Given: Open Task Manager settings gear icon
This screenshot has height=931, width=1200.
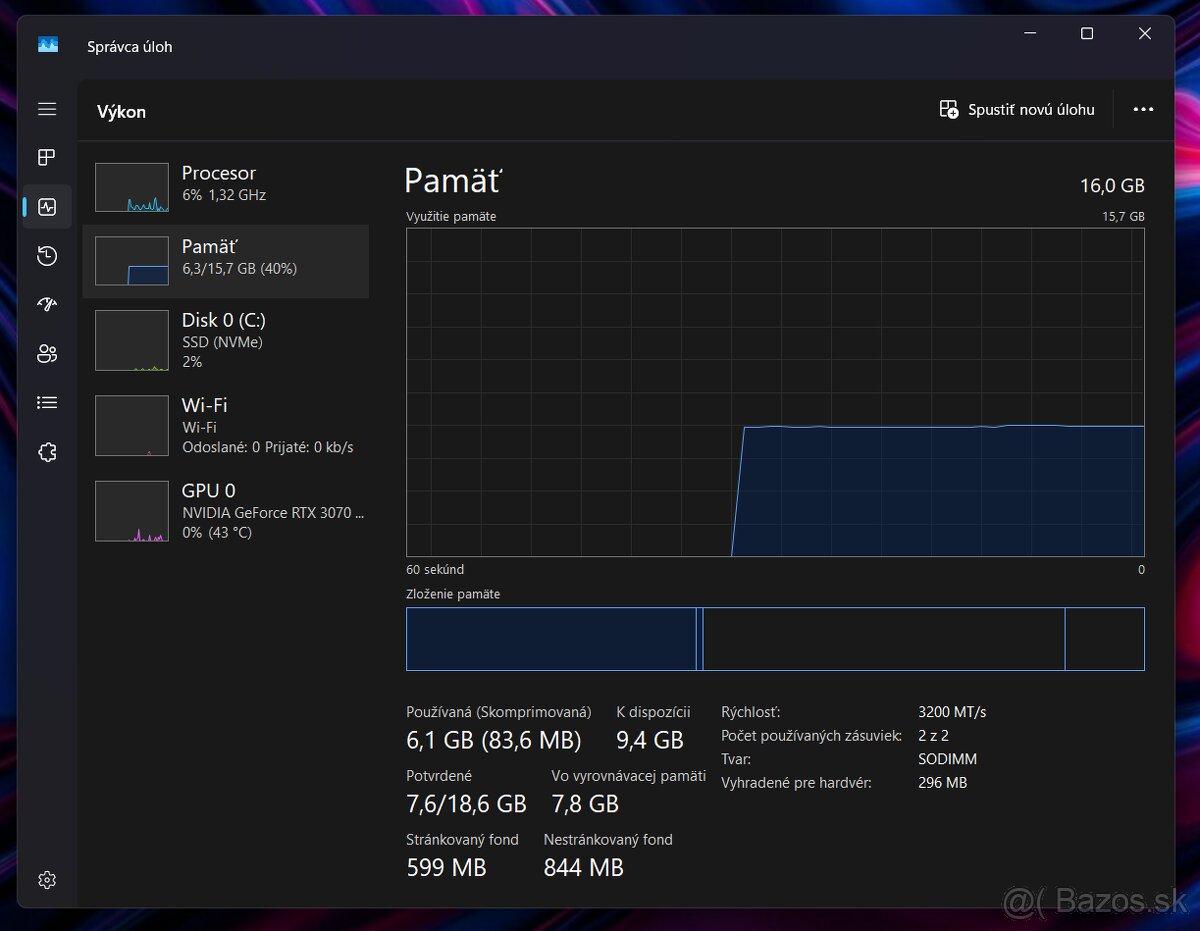Looking at the screenshot, I should point(47,880).
